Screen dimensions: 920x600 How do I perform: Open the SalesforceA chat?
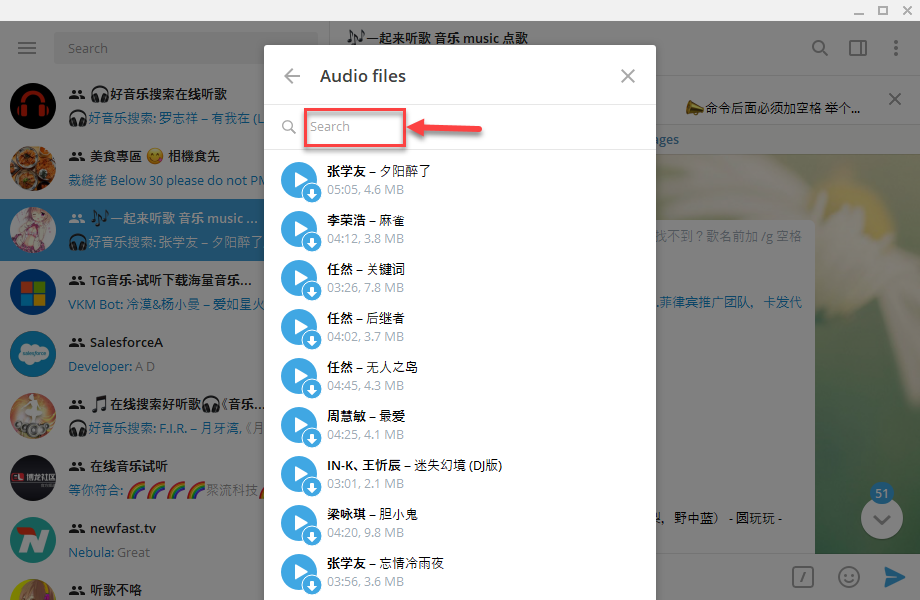130,353
